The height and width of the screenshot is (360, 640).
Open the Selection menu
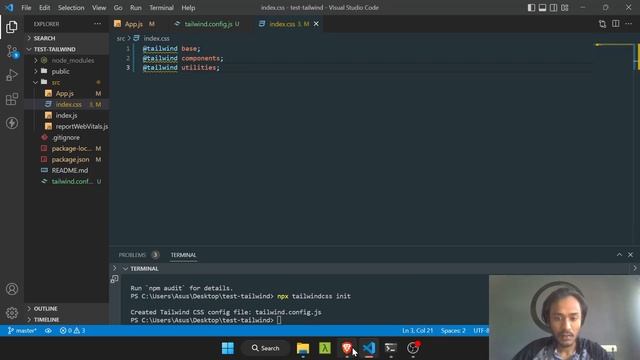point(71,8)
